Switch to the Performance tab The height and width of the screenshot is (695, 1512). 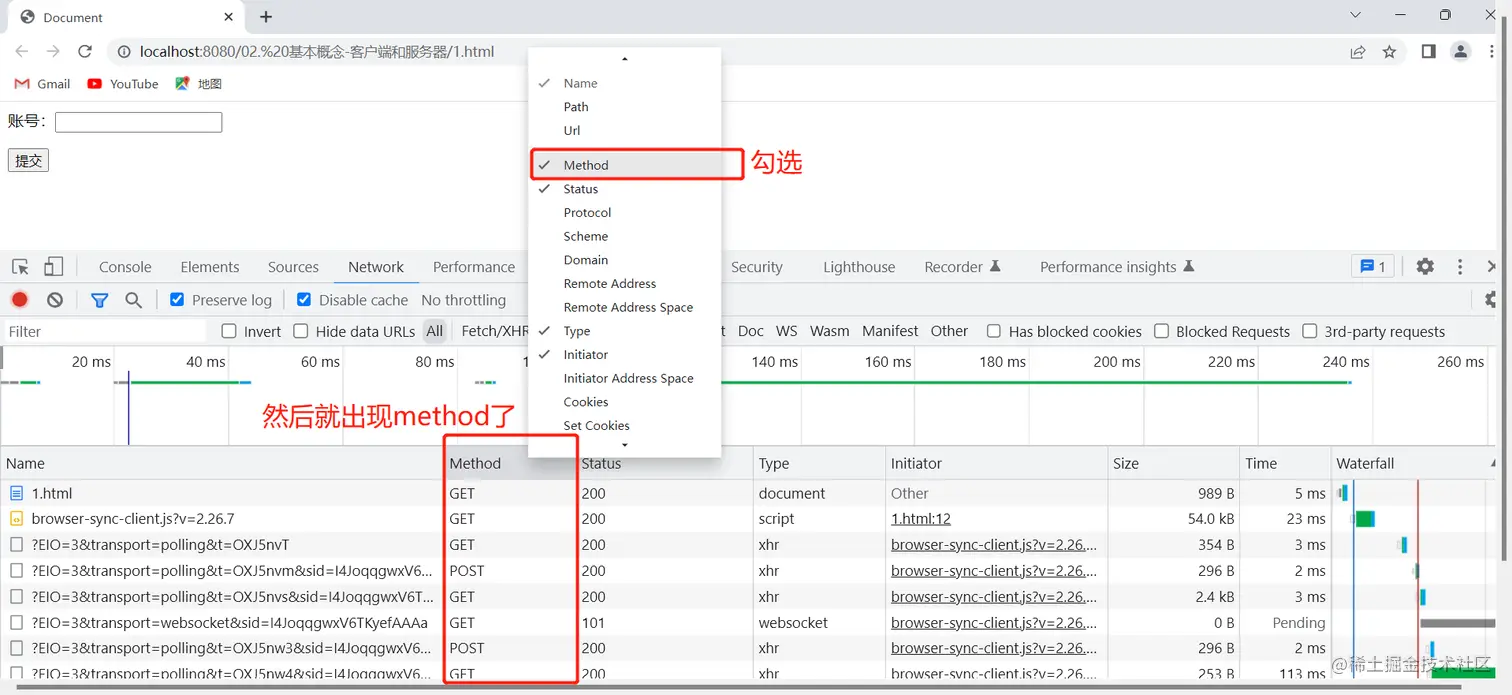(x=474, y=267)
